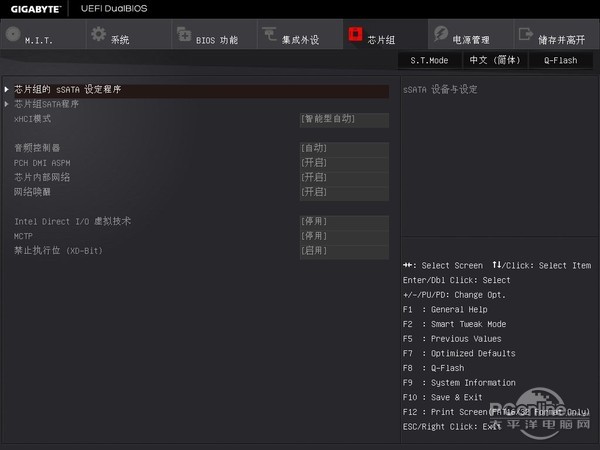Click the UEFI DualBIOS title
This screenshot has width=600, height=450.
click(114, 8)
